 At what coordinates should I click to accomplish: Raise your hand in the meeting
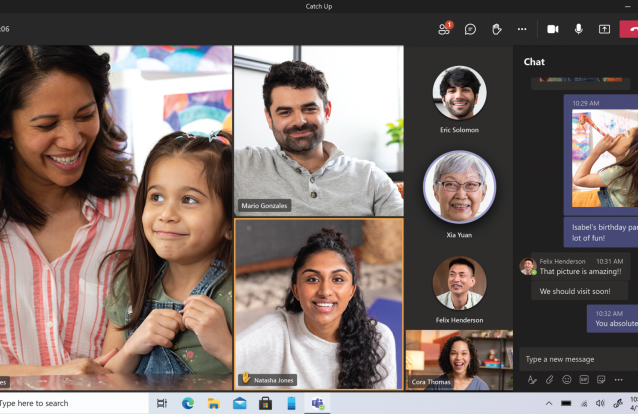pyautogui.click(x=496, y=29)
